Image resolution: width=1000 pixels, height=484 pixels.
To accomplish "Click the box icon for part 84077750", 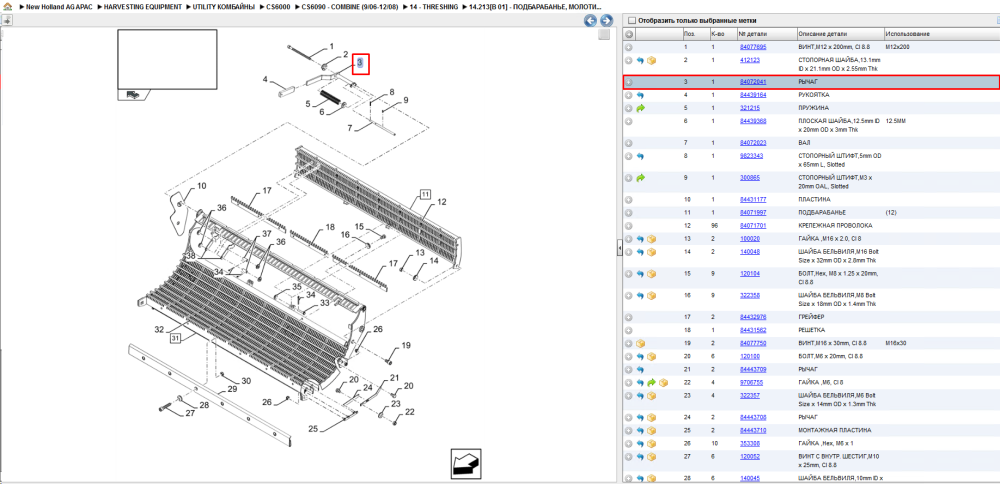I will [x=640, y=343].
